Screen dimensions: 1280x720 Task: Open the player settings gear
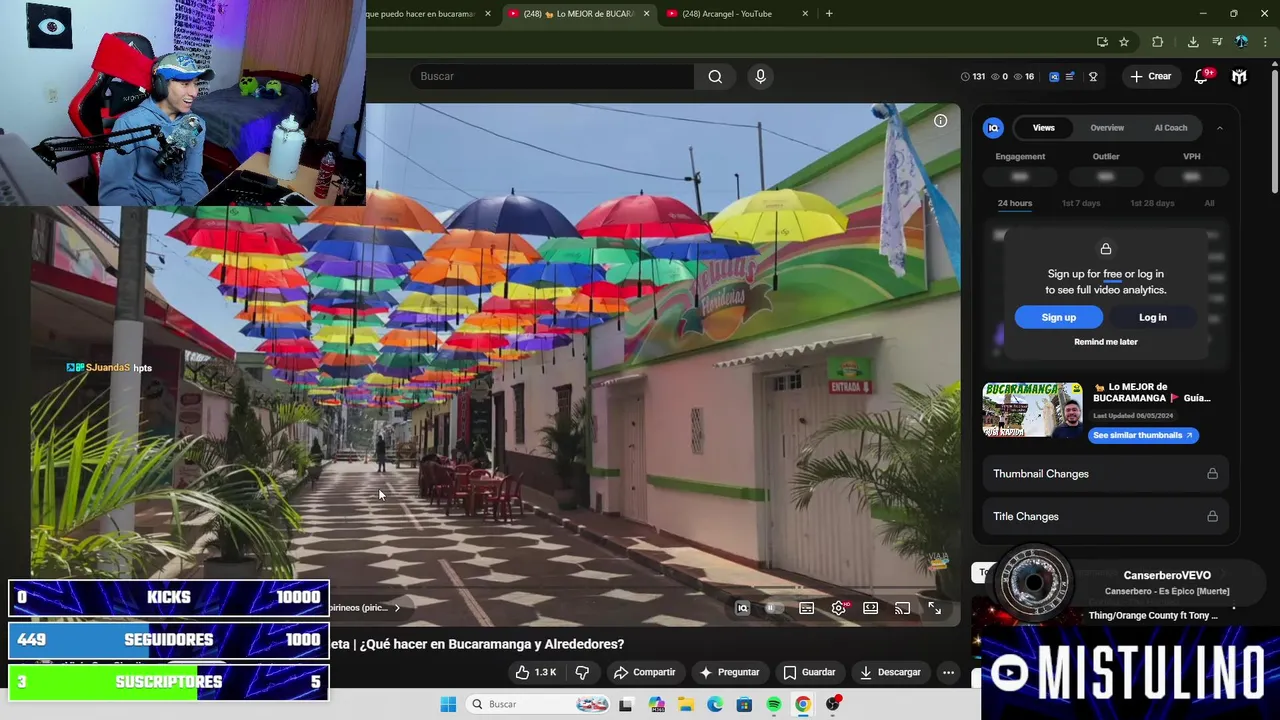[x=839, y=608]
